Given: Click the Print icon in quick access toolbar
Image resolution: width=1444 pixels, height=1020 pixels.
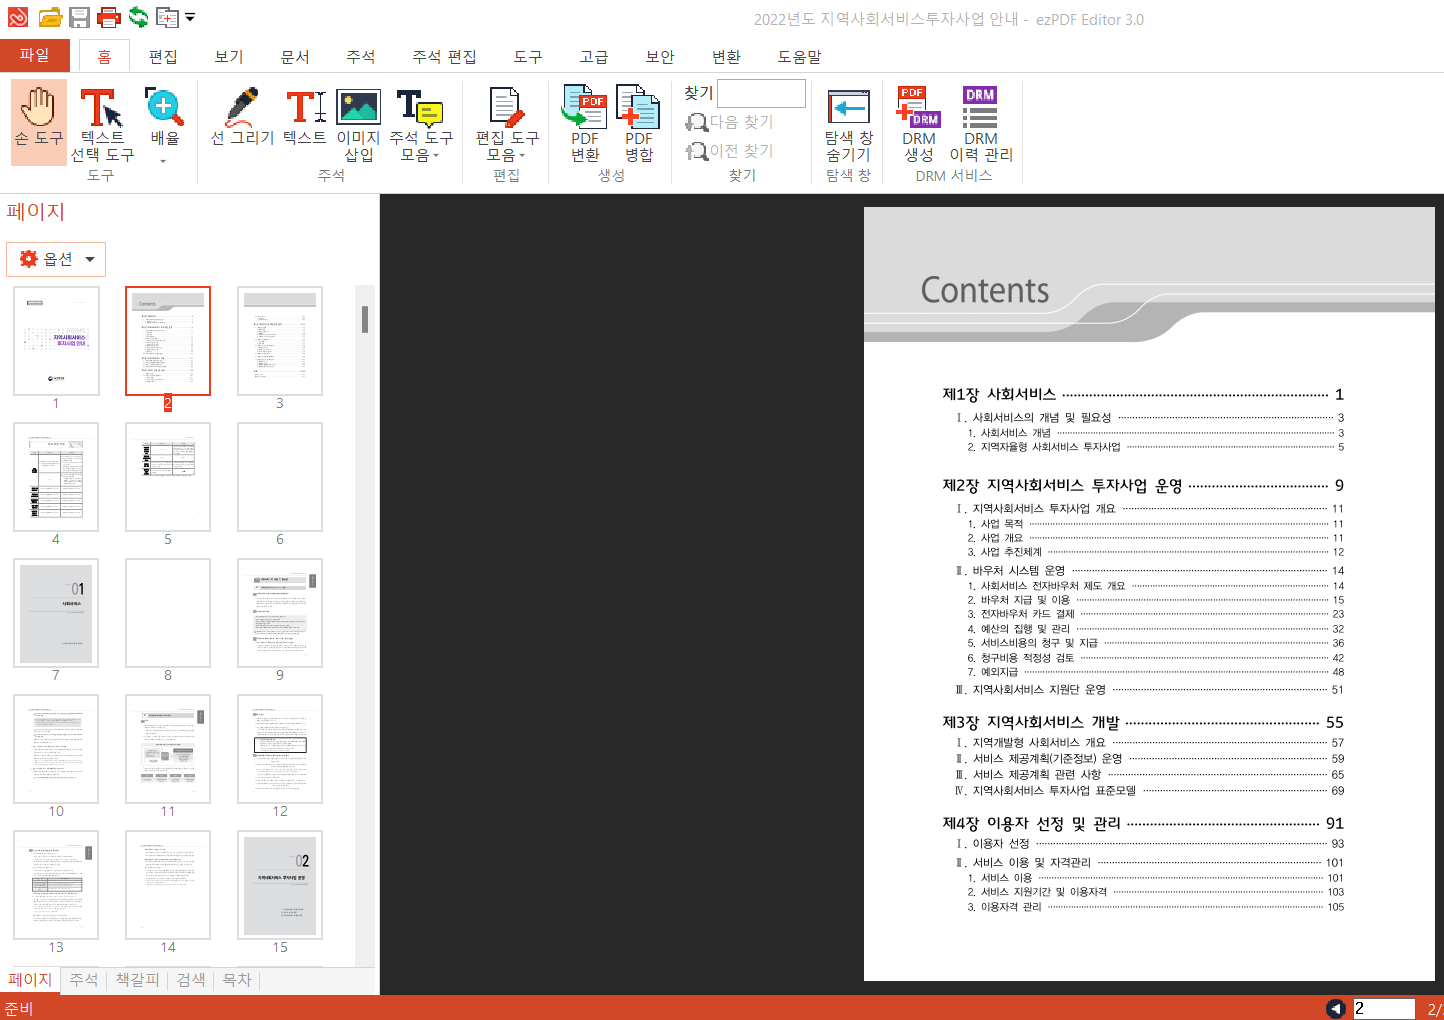Looking at the screenshot, I should pyautogui.click(x=109, y=17).
